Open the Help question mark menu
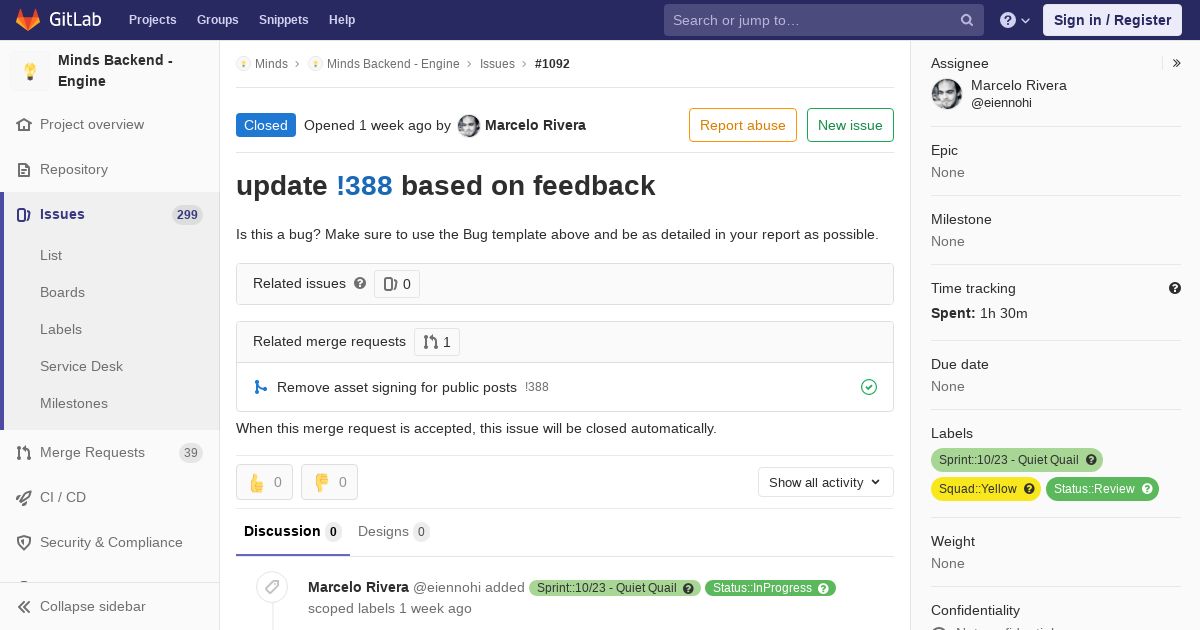1200x630 pixels. click(1015, 20)
